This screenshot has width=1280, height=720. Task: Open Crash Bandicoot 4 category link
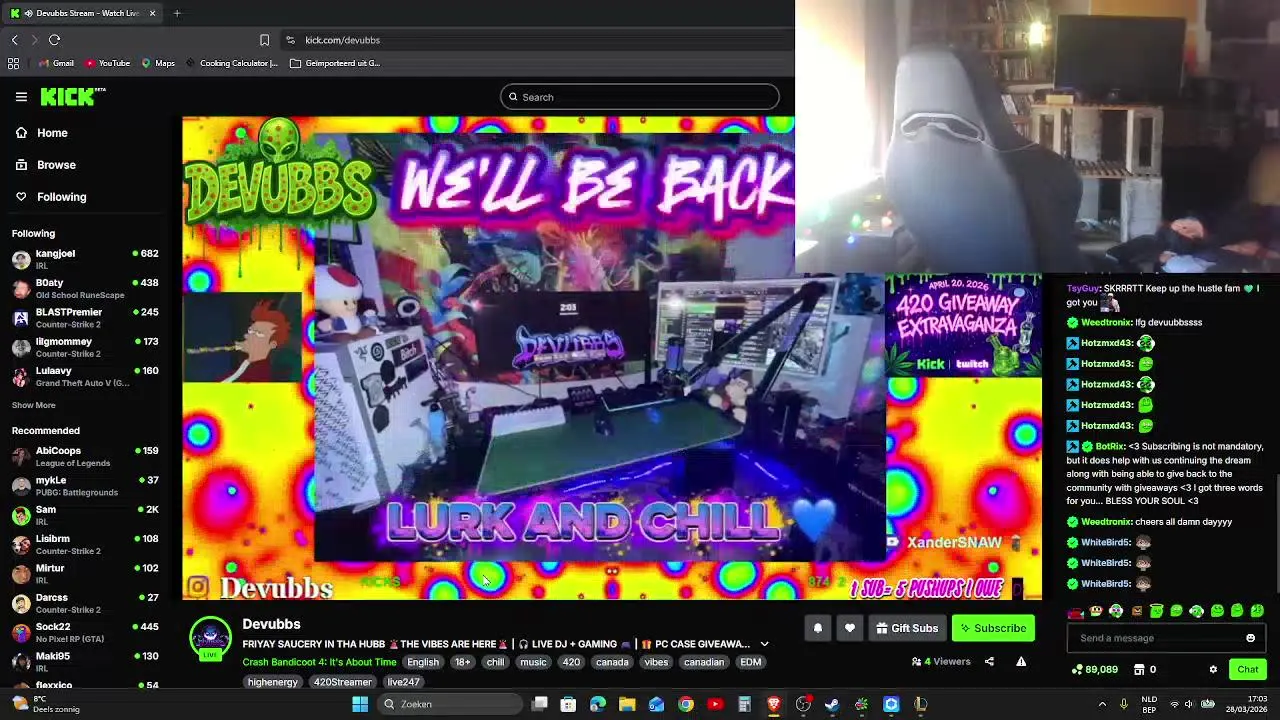(x=319, y=662)
